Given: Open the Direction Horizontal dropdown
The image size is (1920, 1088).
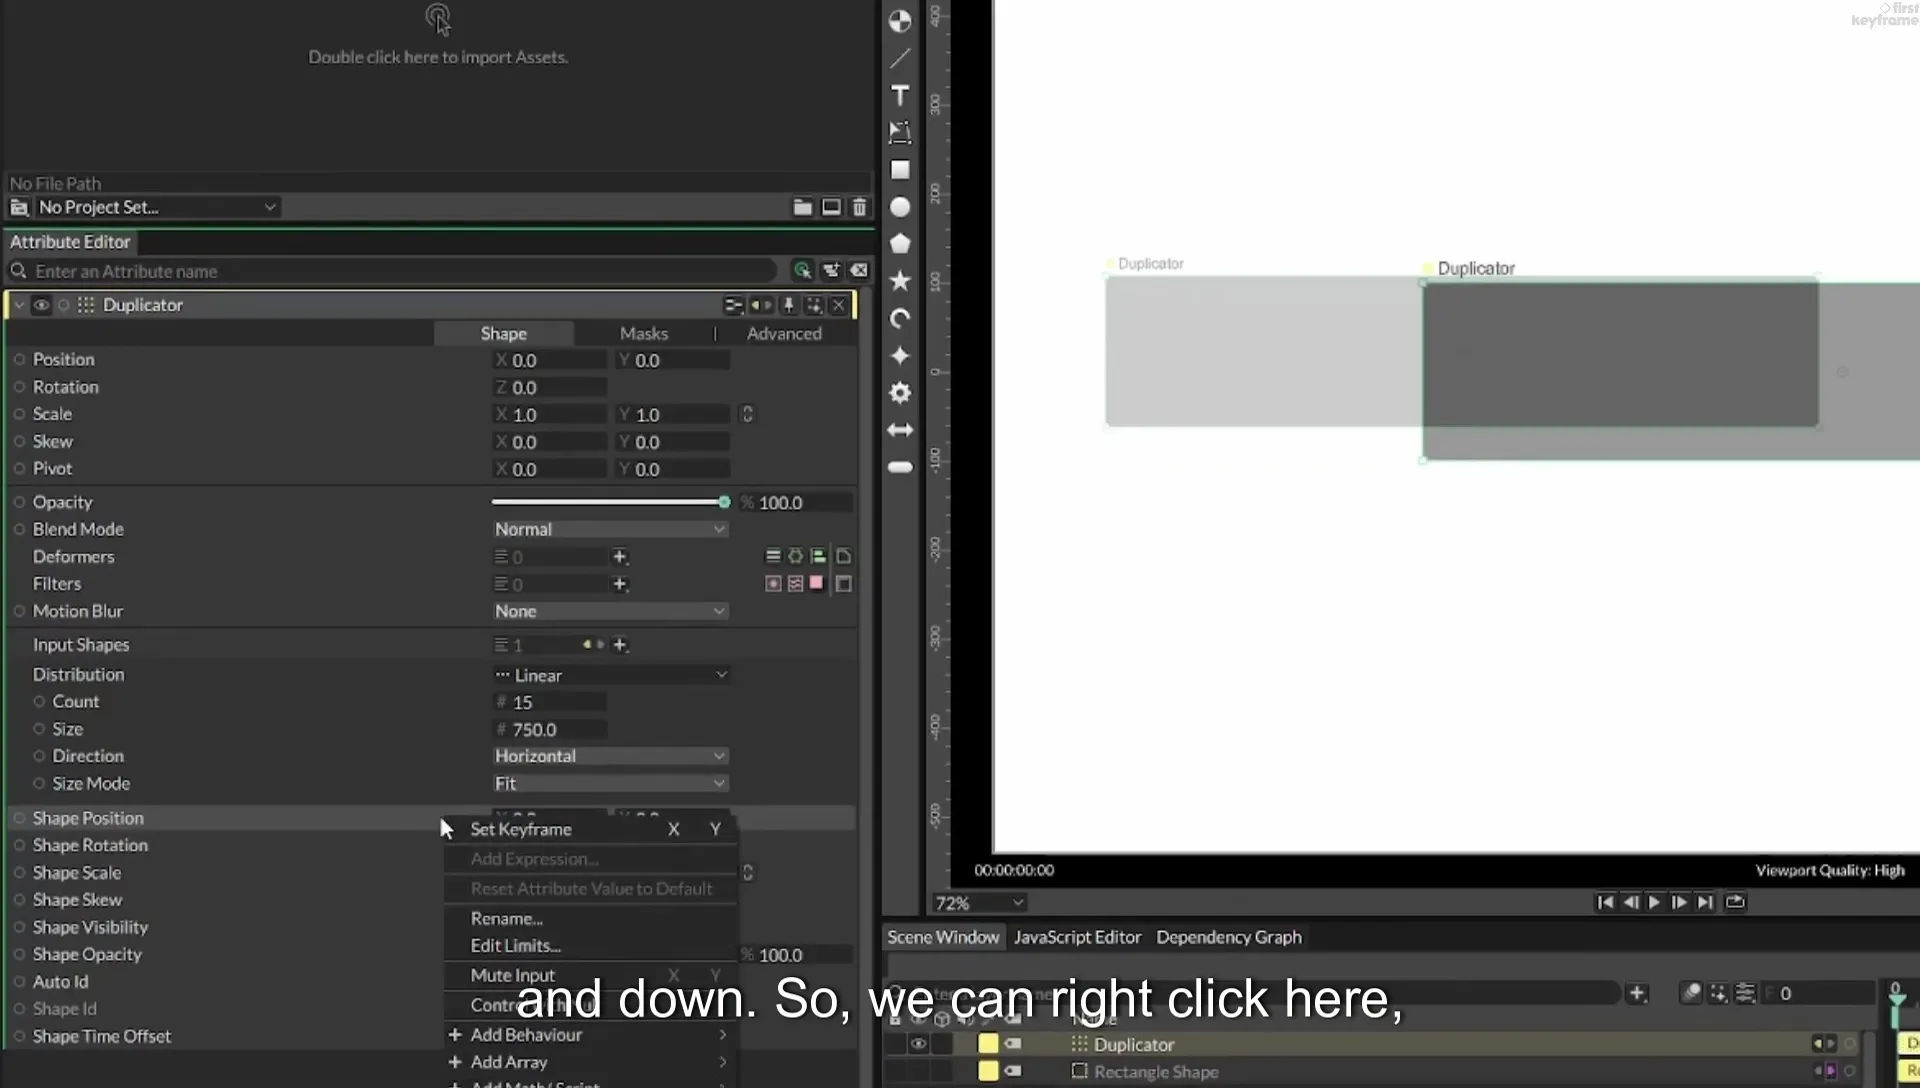Looking at the screenshot, I should point(610,756).
